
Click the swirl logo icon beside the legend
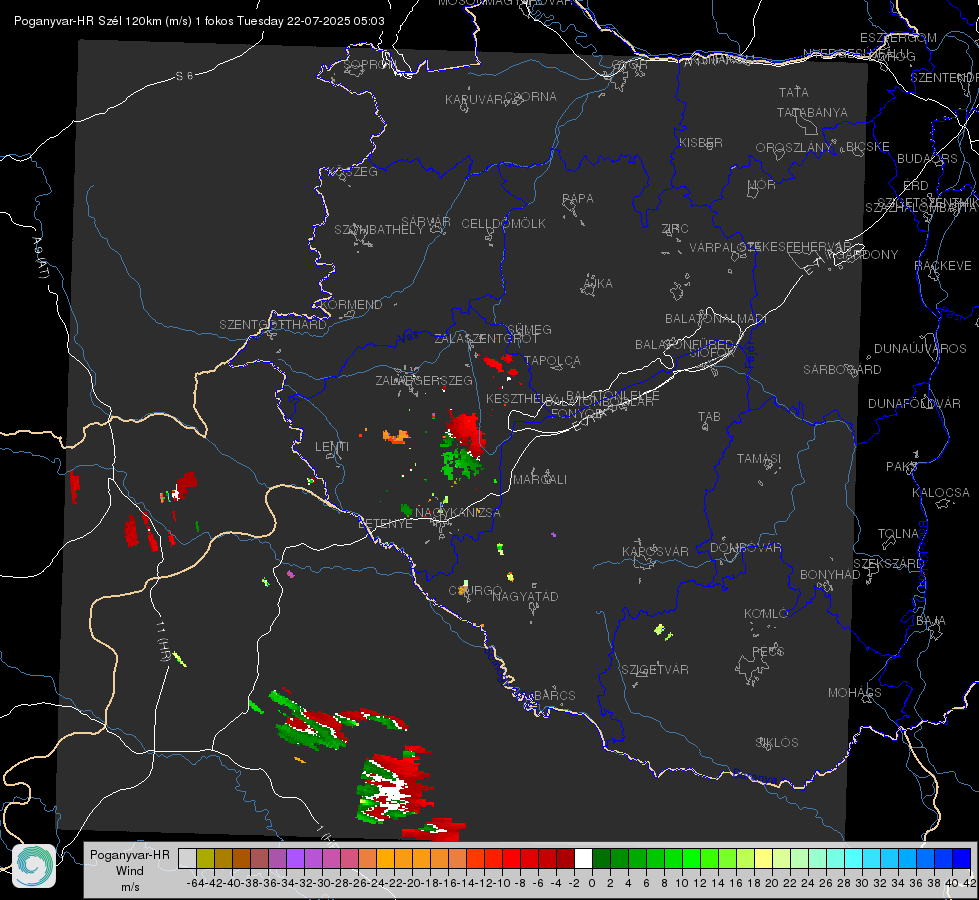click(x=34, y=866)
